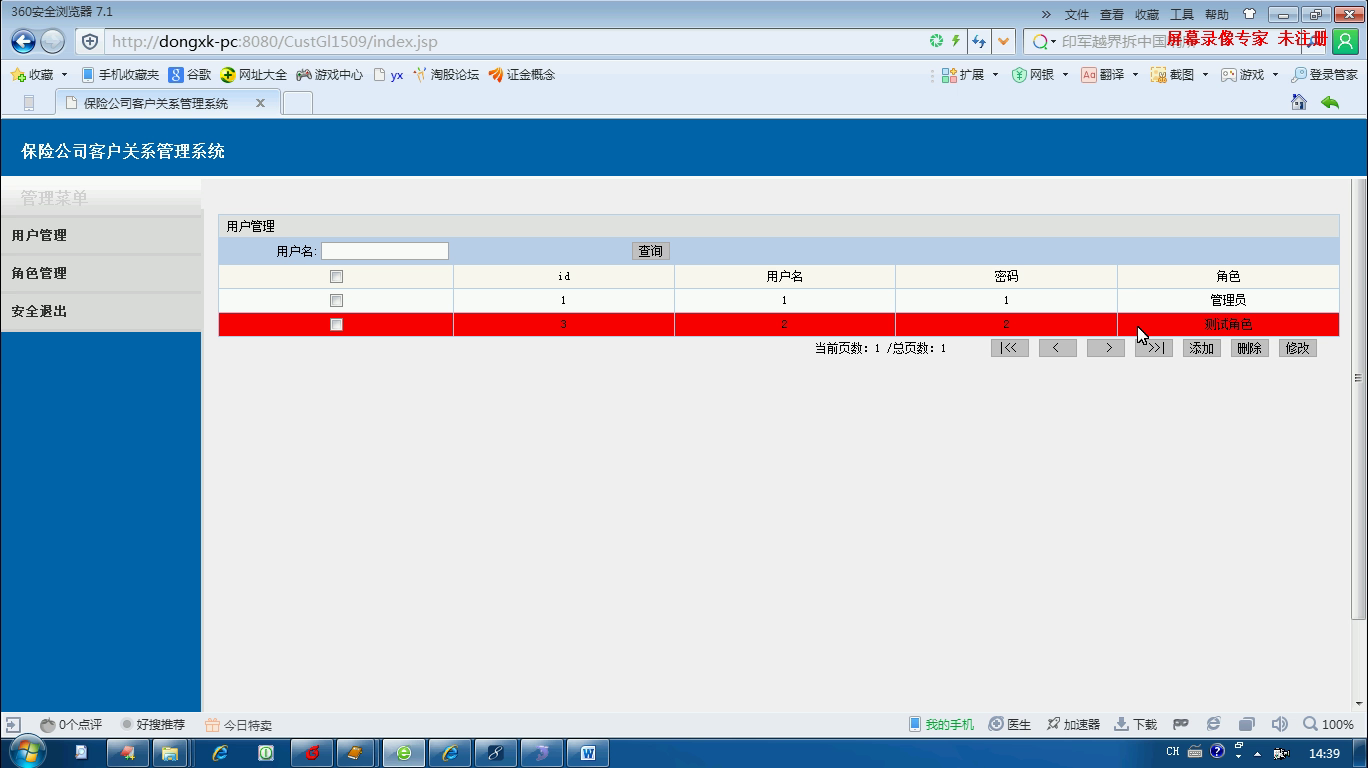Open the 扩展 extensions dropdown
Image resolution: width=1368 pixels, height=768 pixels.
970,75
